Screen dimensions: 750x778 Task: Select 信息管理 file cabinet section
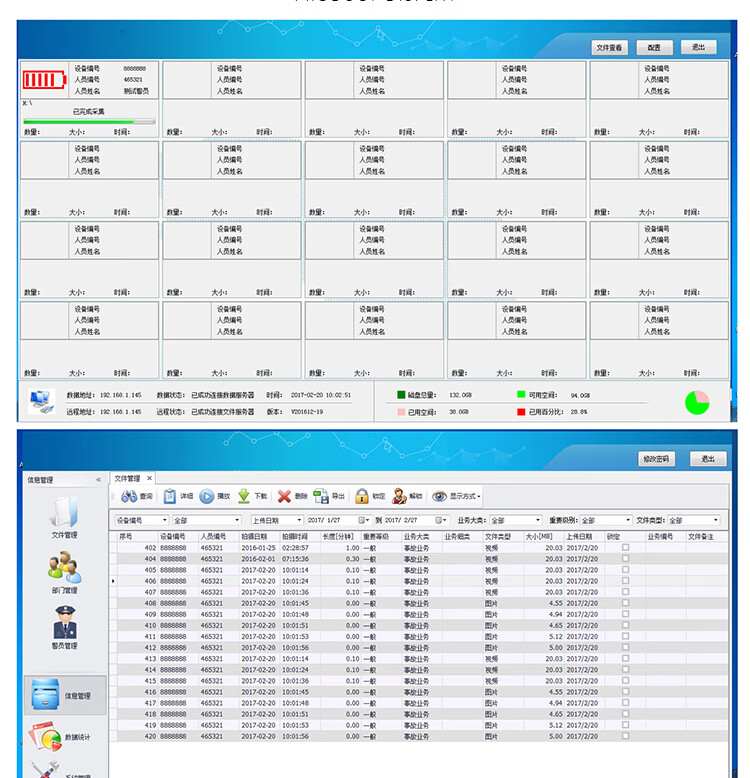point(64,695)
